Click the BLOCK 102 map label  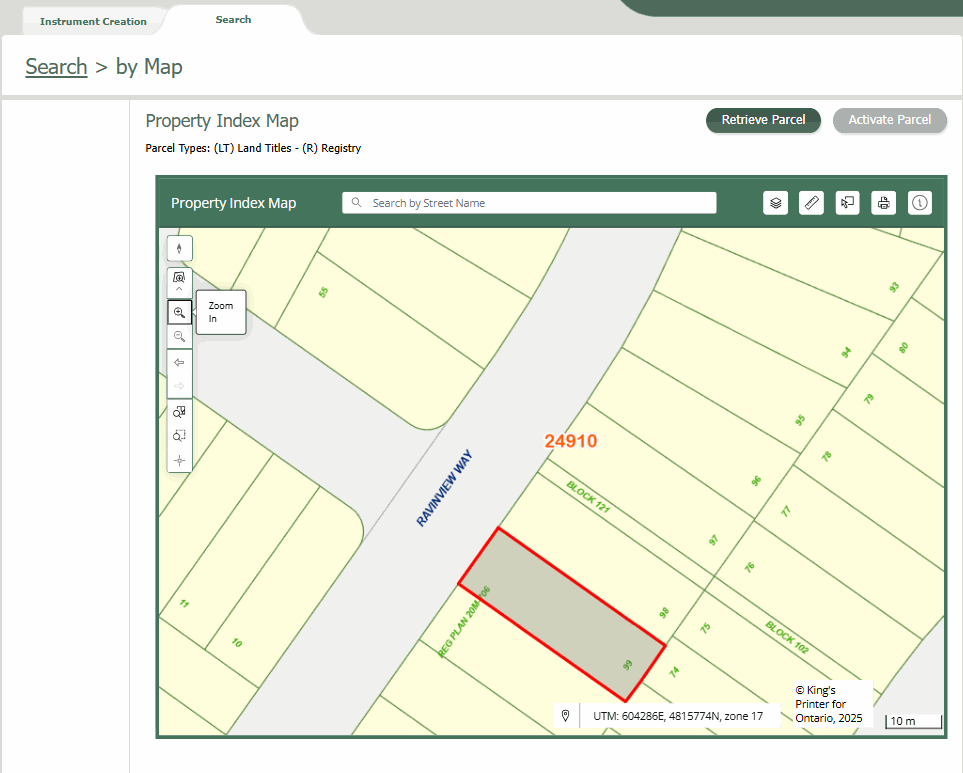click(787, 637)
